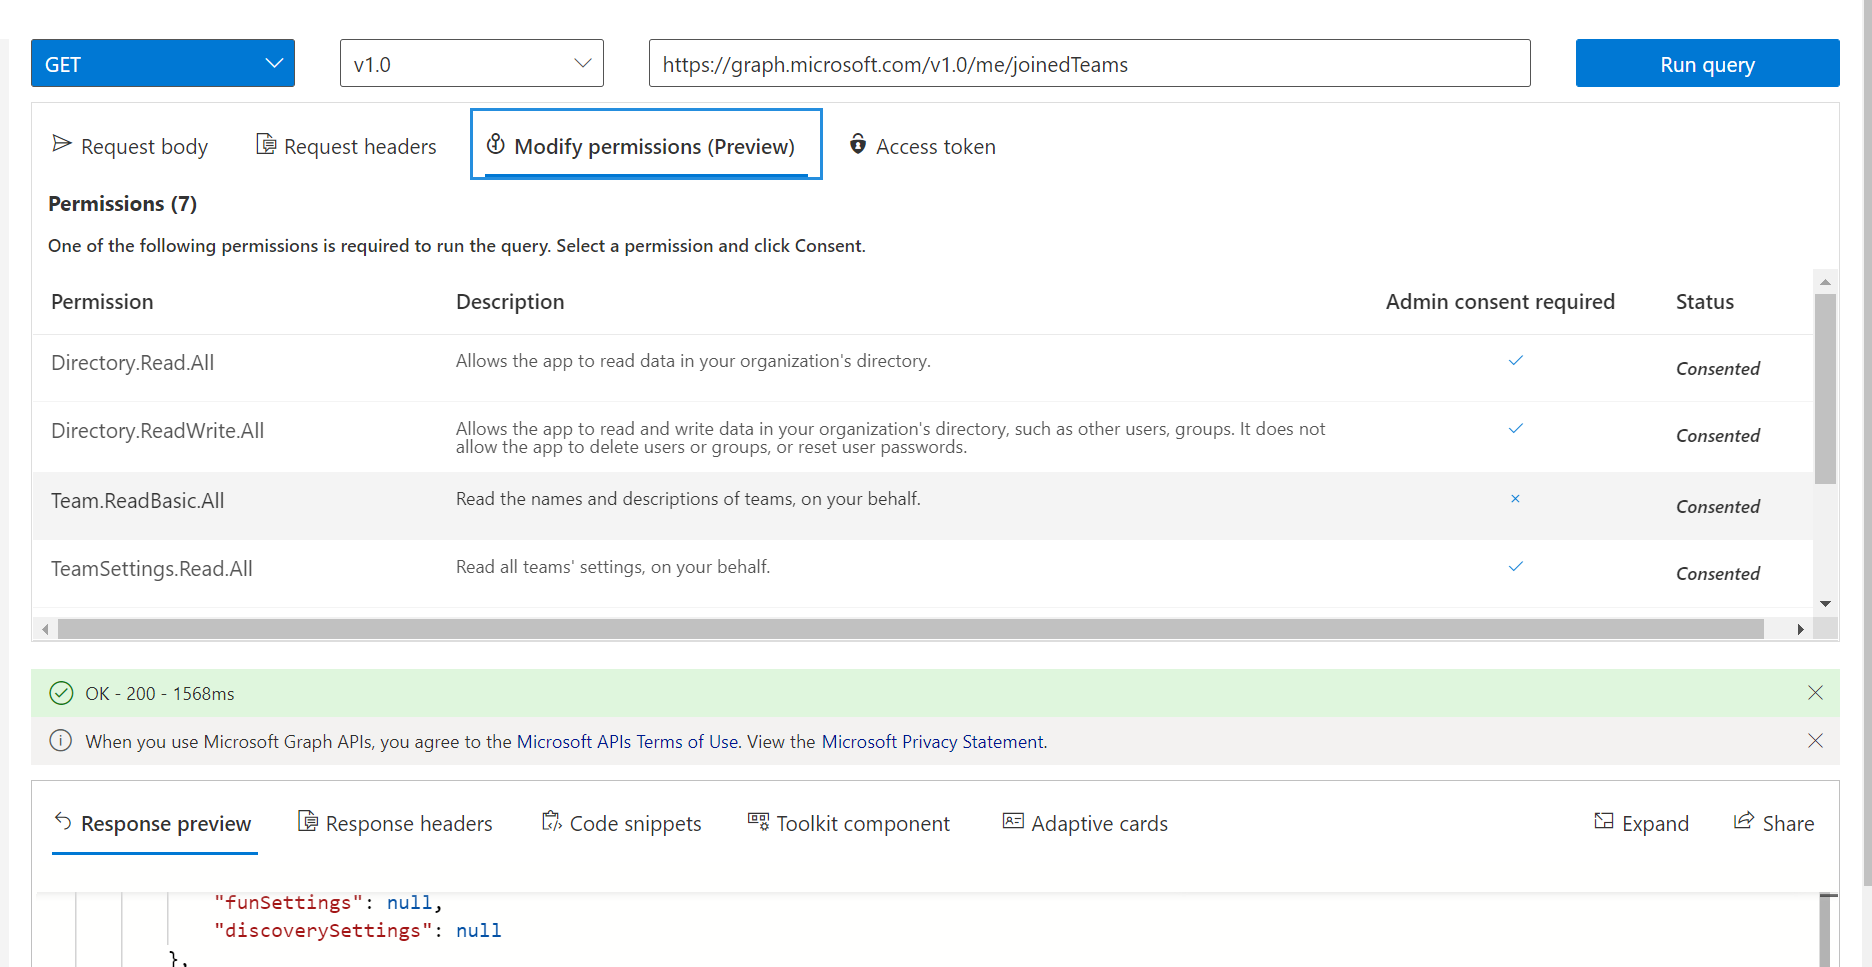Open the Code snippets tab
This screenshot has height=967, width=1872.
[621, 823]
